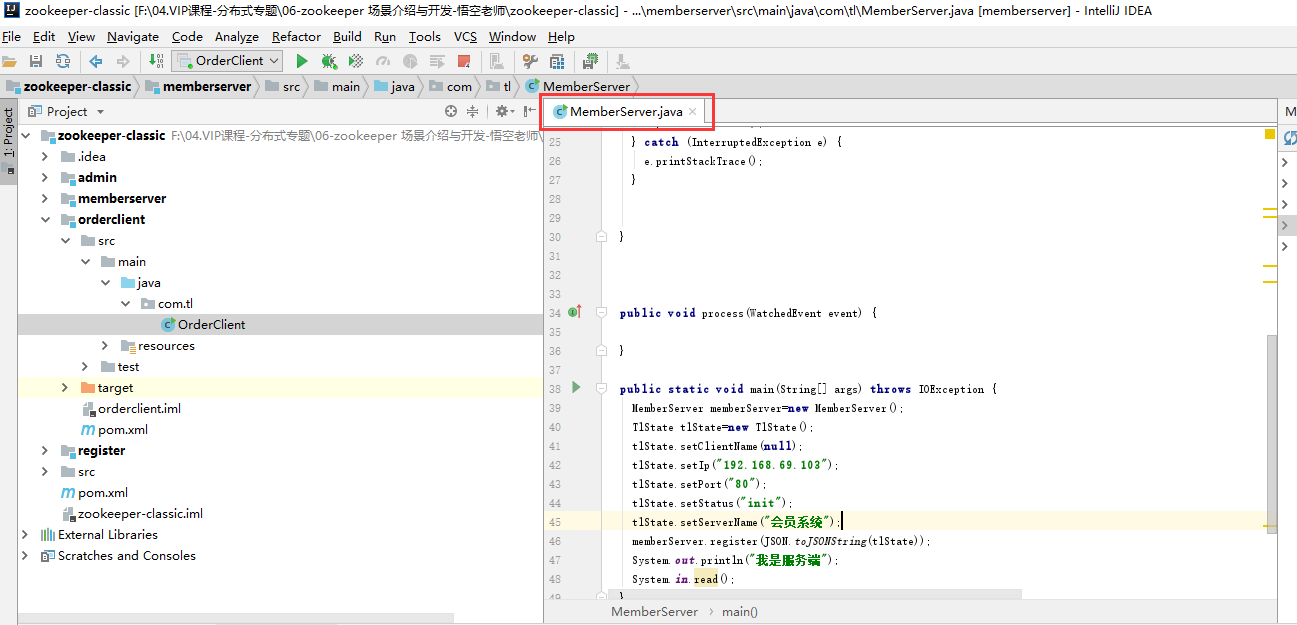Screen dimensions: 1297x625
Task: Click Scroll from Source target icon
Action: [452, 112]
